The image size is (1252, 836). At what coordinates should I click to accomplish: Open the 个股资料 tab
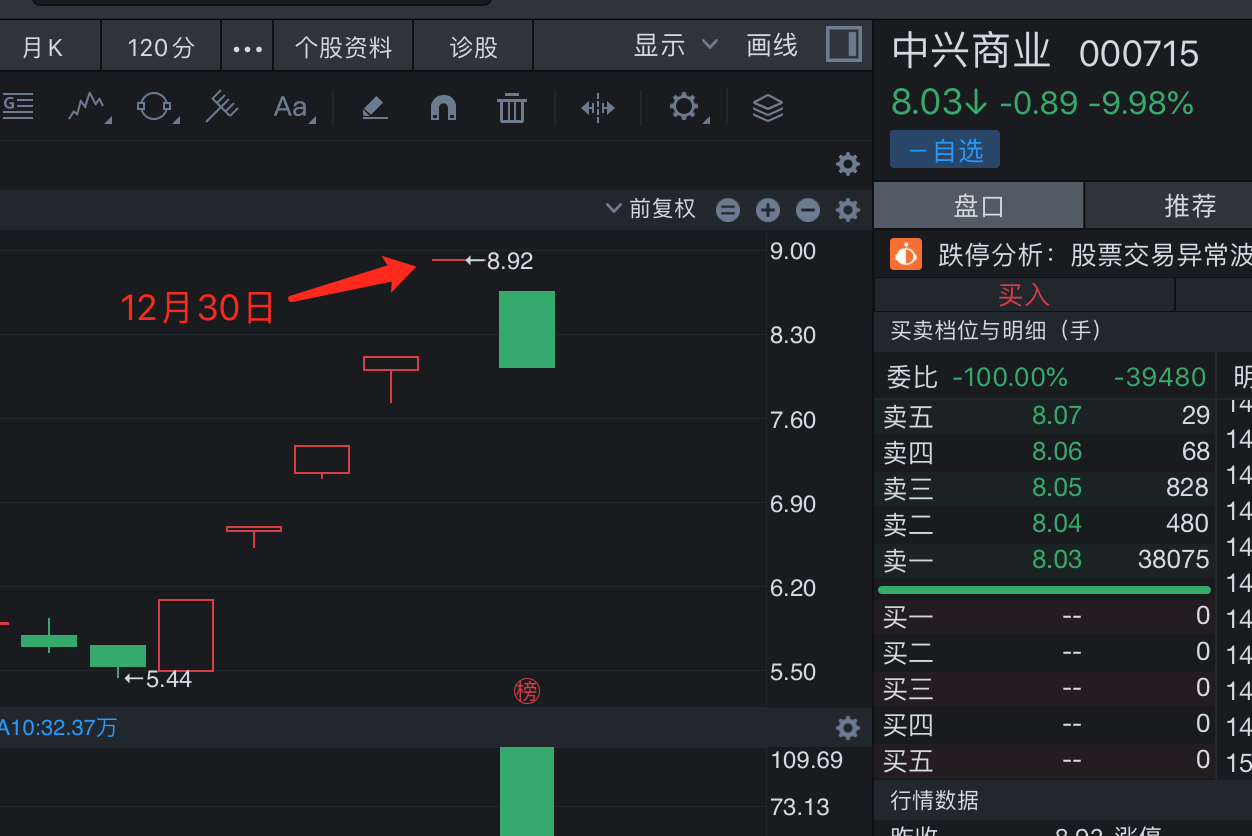(343, 47)
